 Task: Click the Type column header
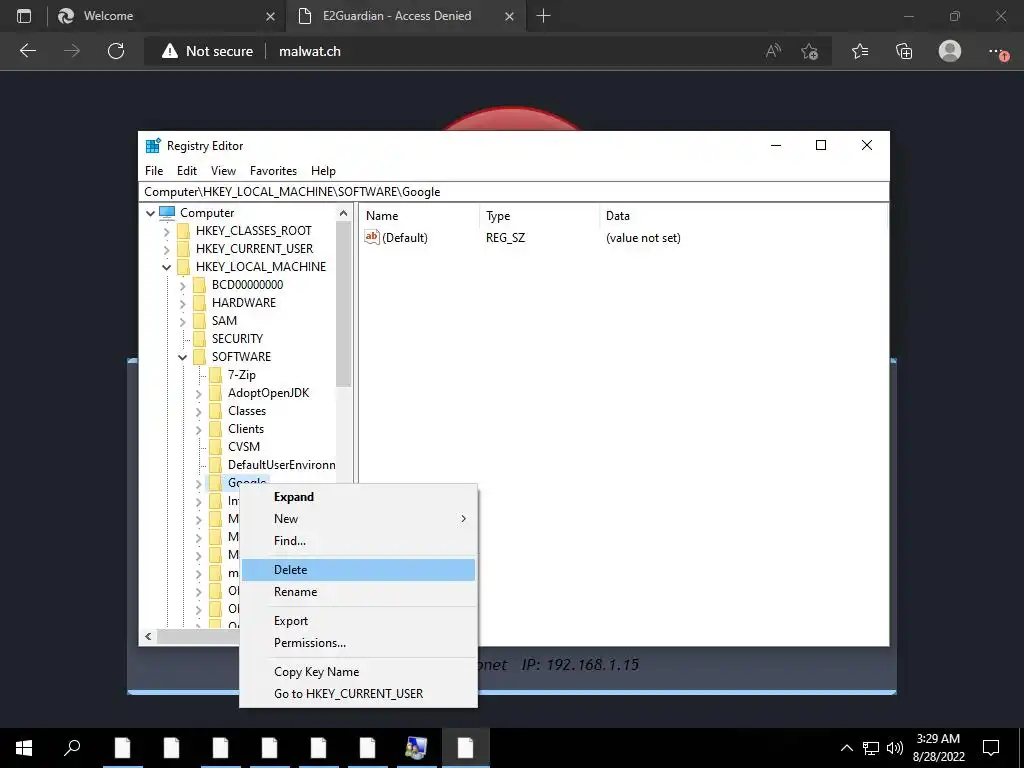[539, 216]
